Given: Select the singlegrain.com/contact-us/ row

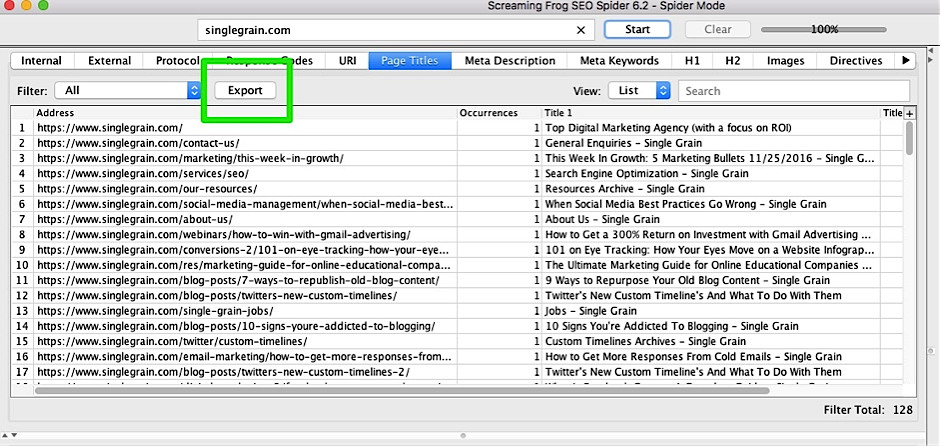Looking at the screenshot, I should pos(138,143).
